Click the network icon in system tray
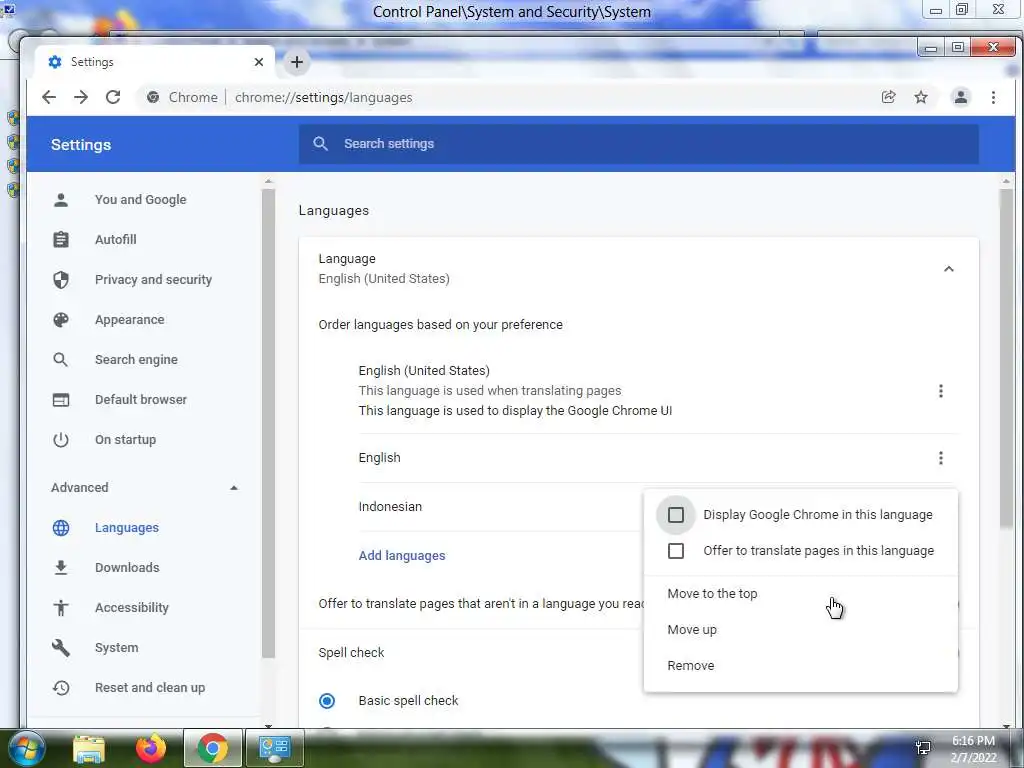1024x768 pixels. click(923, 748)
